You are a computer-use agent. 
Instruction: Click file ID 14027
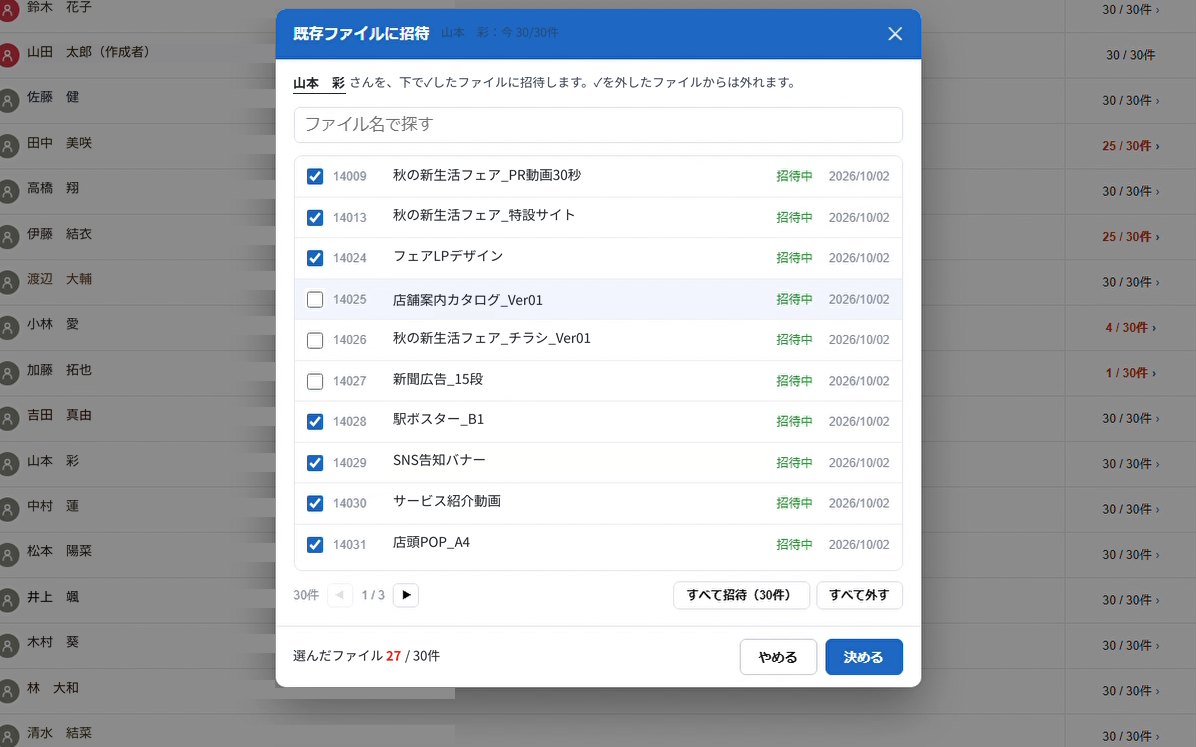[x=349, y=381]
